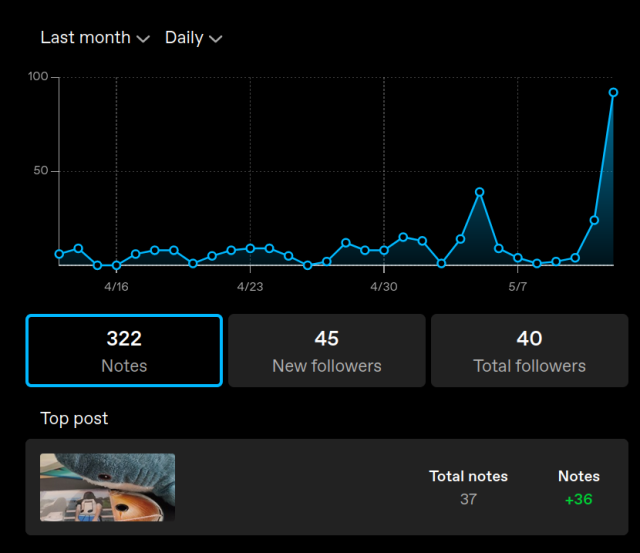Image resolution: width=640 pixels, height=553 pixels.
Task: Select the Notes tab showing 322
Action: coord(124,351)
